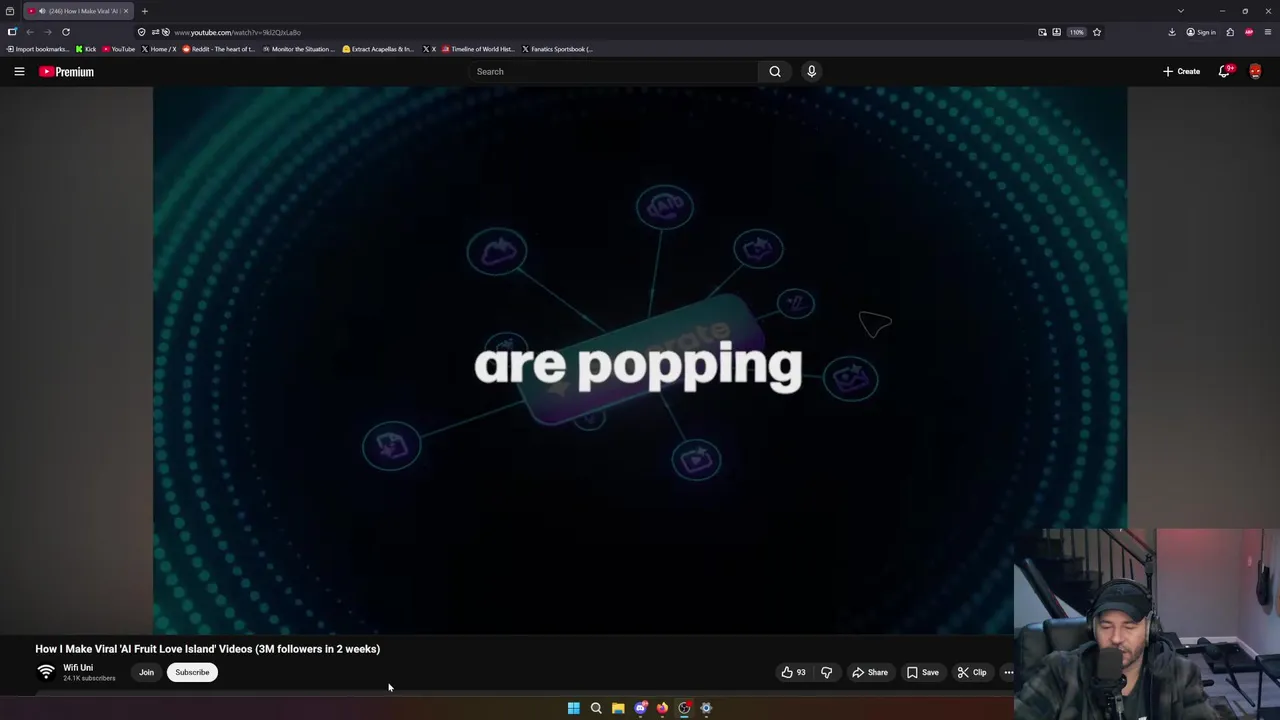
Task: Click the YouTube search magnifier button
Action: 775,71
